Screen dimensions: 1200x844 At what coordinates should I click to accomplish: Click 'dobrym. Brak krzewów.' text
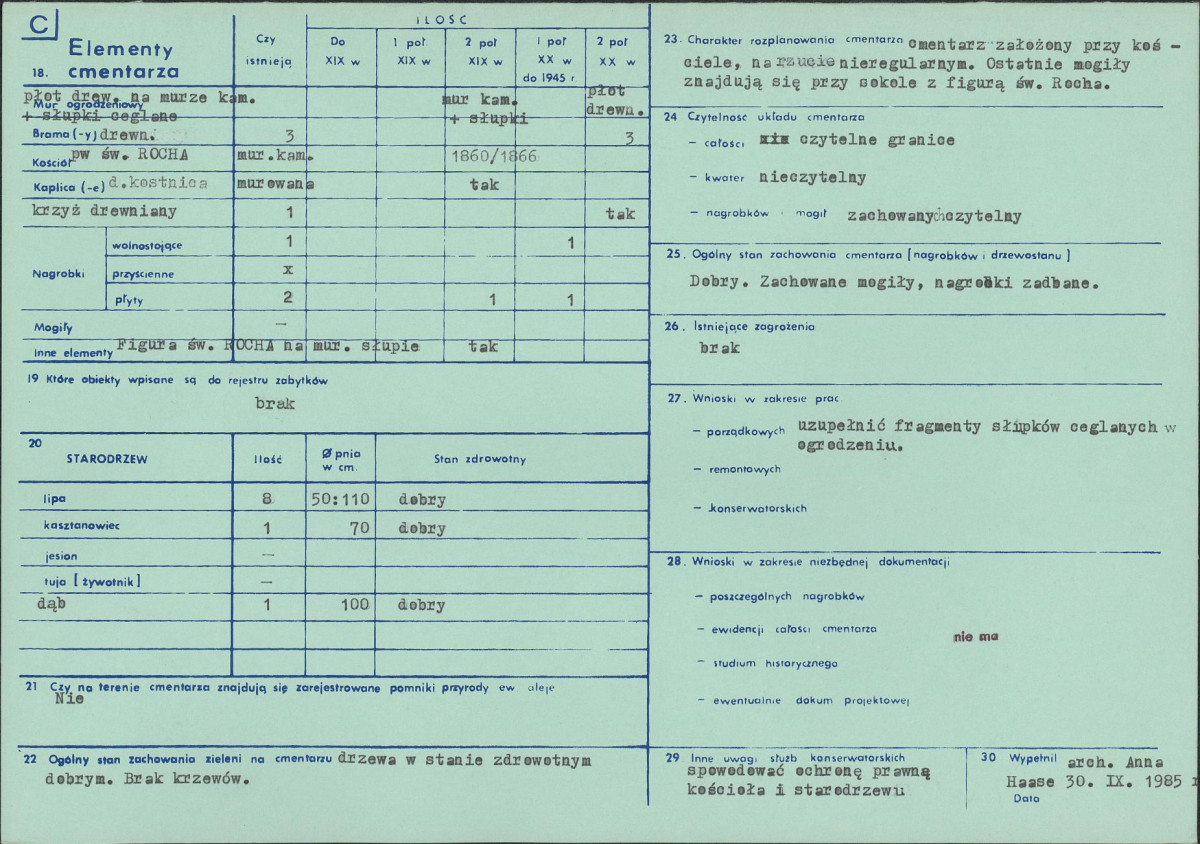(146, 779)
